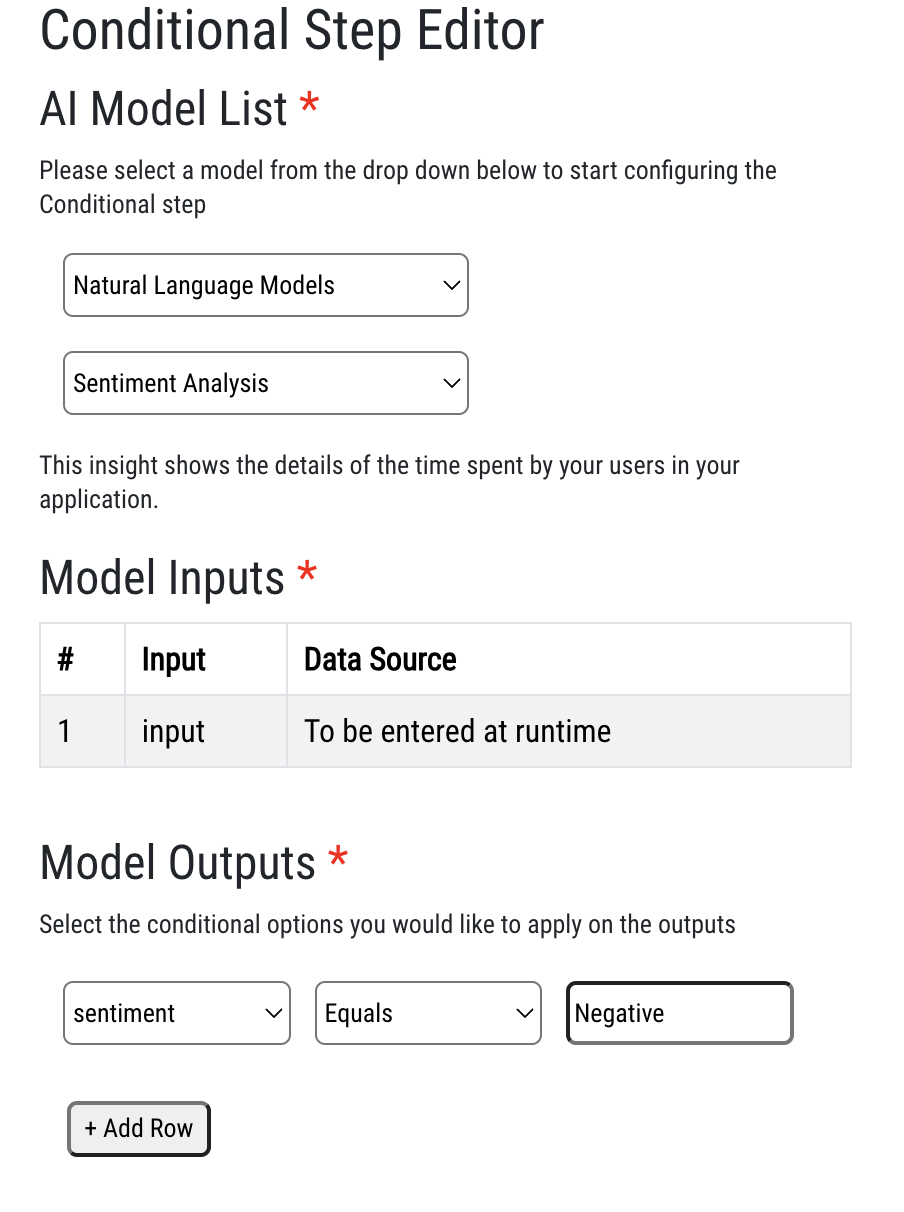Click the red asterisk next to AI Model List
The width and height of the screenshot is (904, 1212).
click(x=308, y=103)
